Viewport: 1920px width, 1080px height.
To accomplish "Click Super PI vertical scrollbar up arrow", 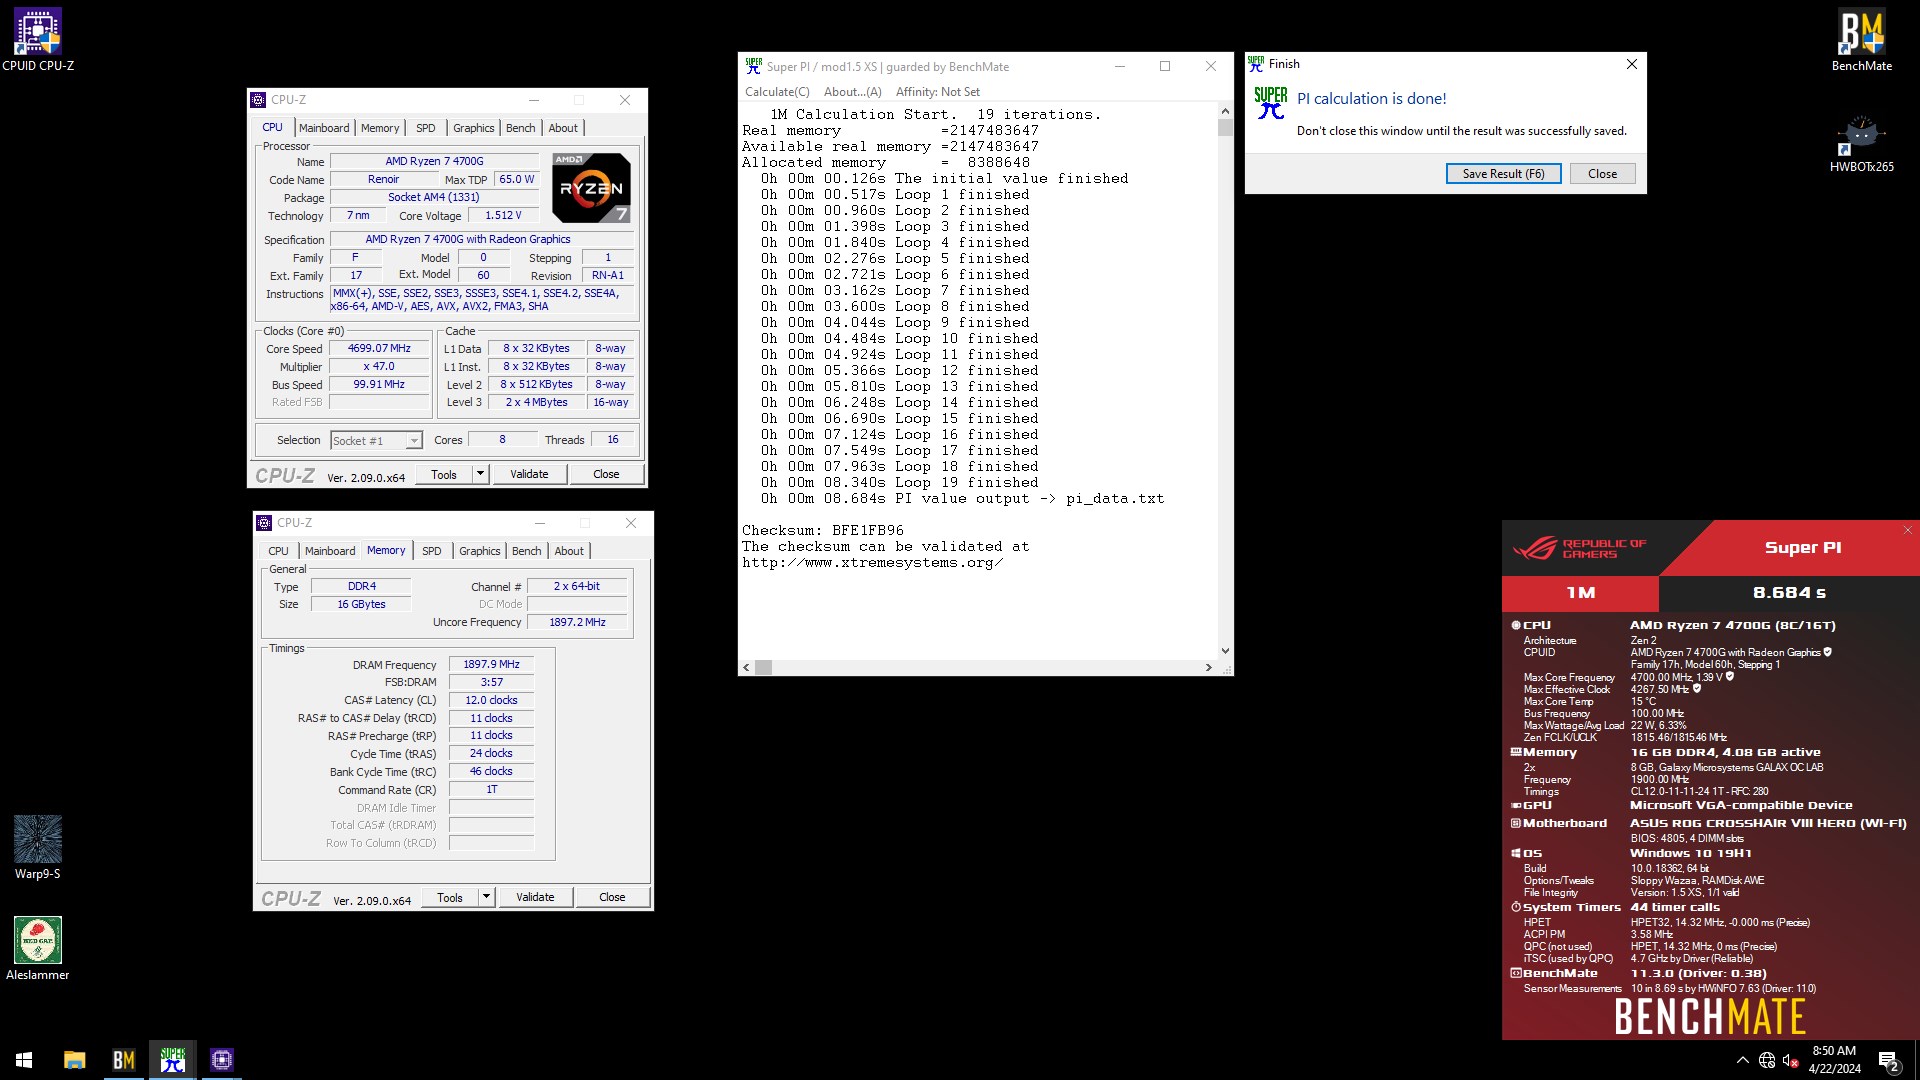I will pos(1225,111).
